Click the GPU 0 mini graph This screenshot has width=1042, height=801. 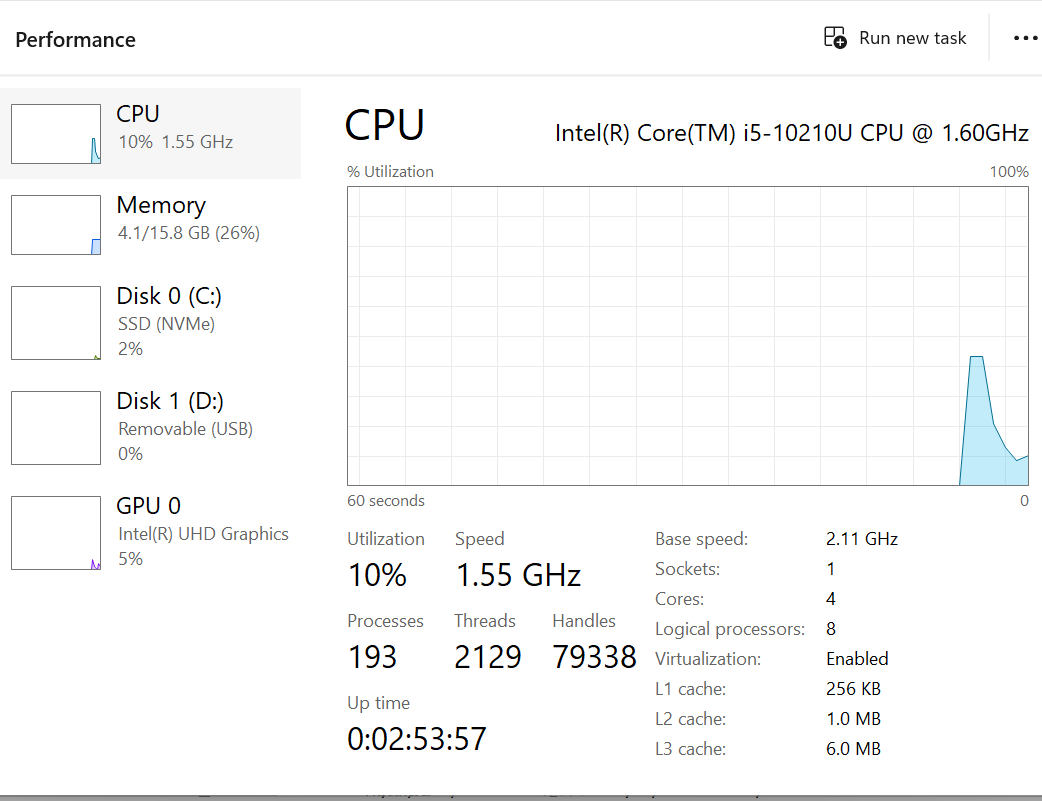(x=56, y=533)
